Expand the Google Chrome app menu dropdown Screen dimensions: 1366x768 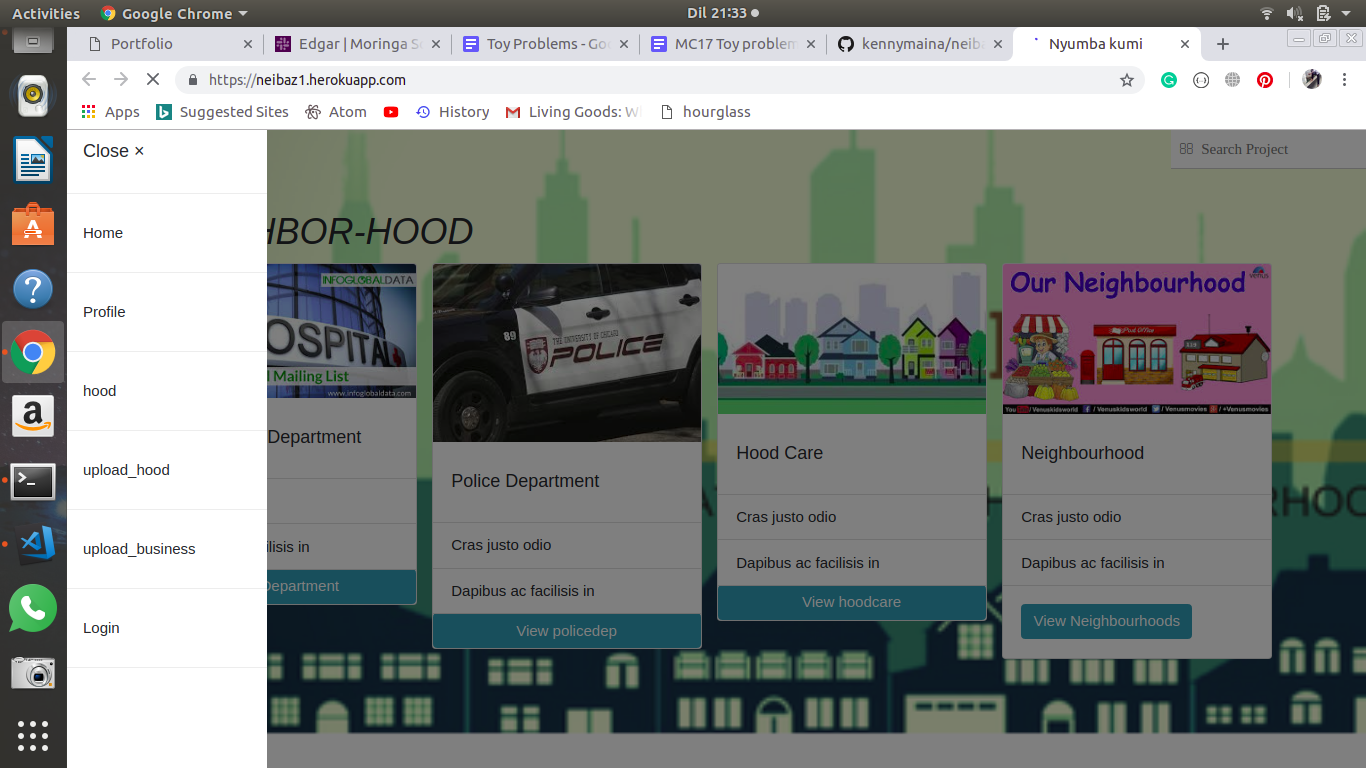click(x=176, y=14)
